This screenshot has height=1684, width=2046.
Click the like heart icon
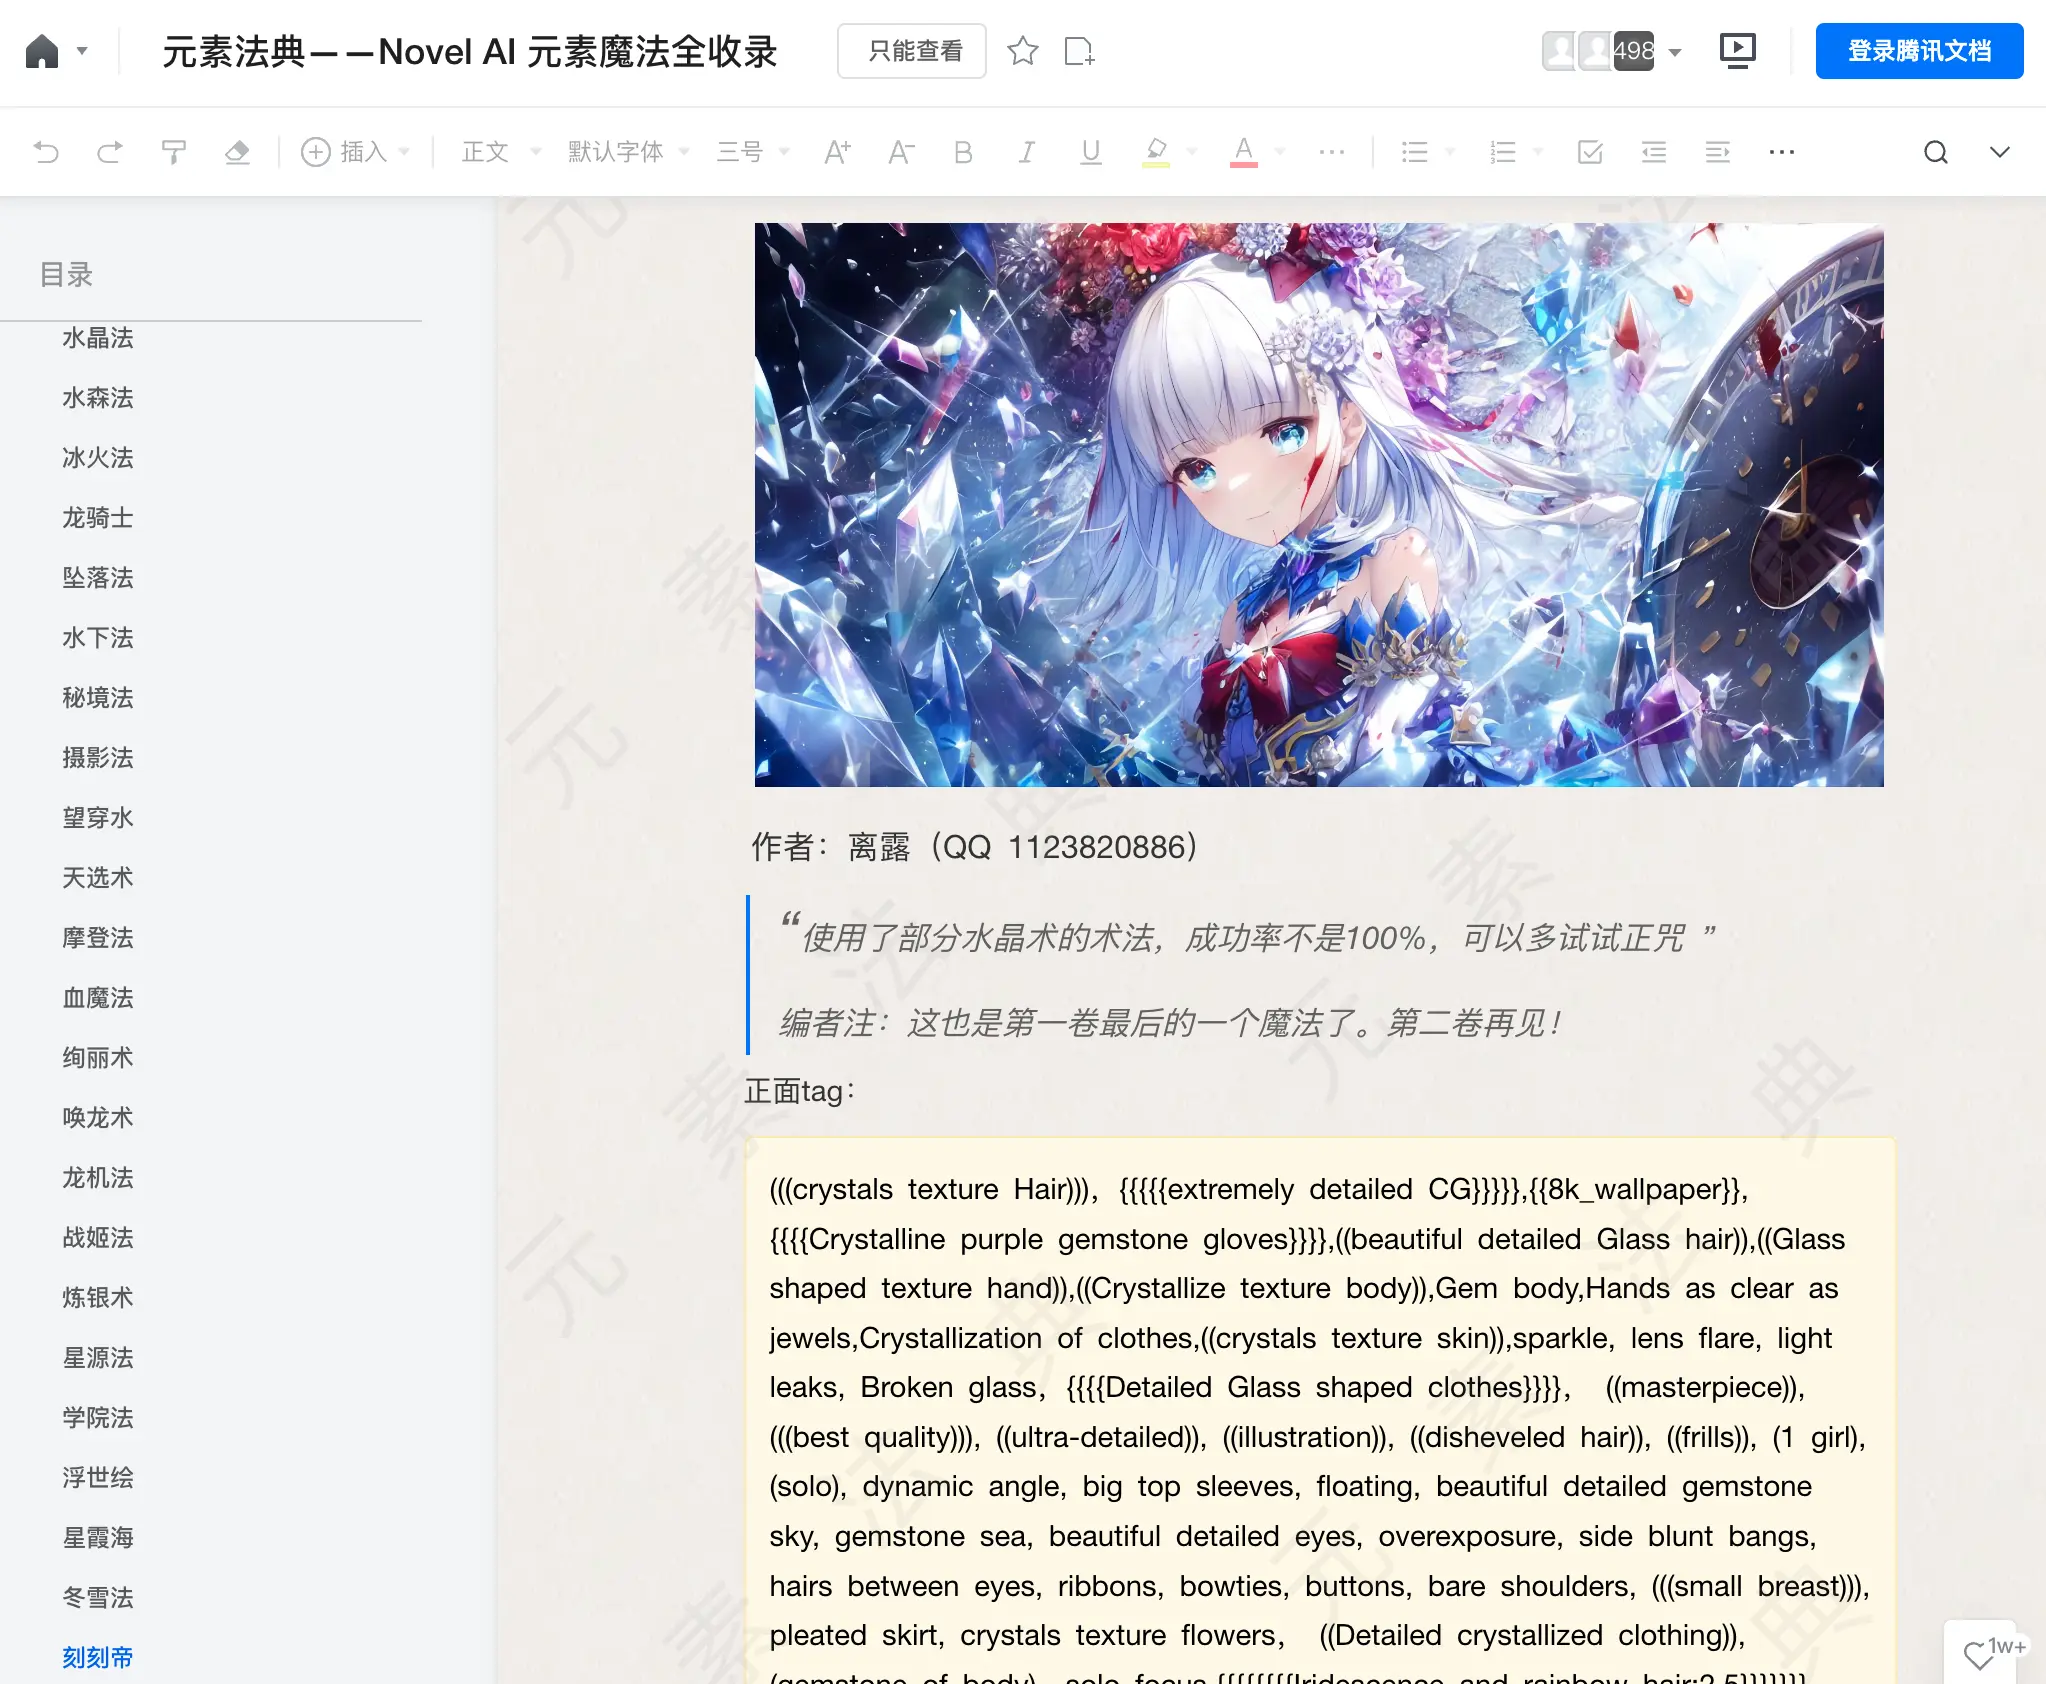click(x=1977, y=1655)
